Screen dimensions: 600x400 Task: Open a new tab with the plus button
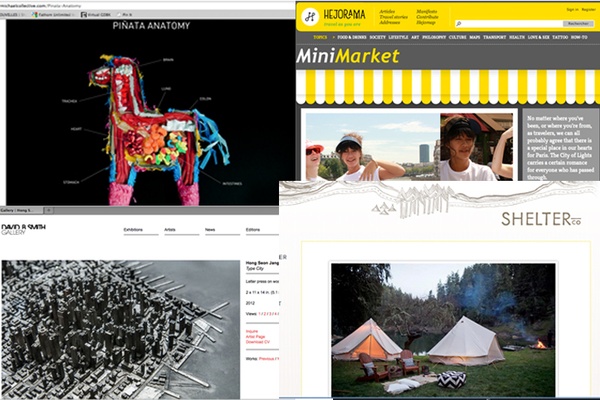point(49,211)
